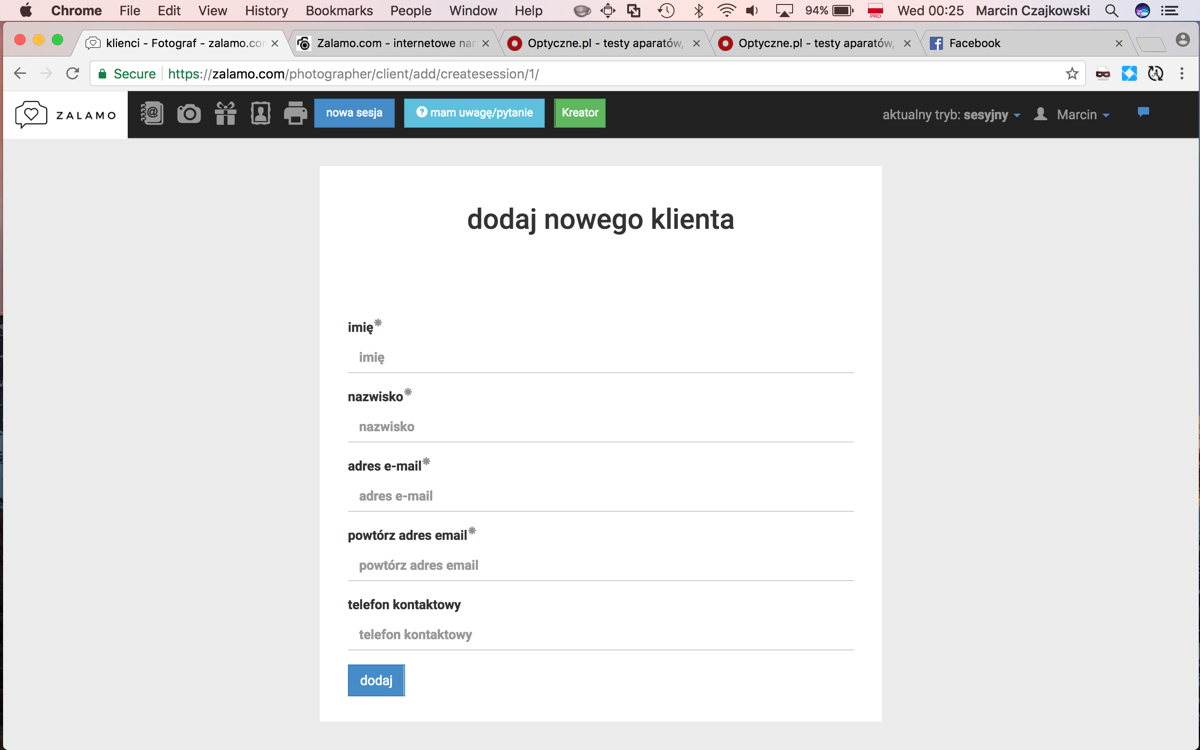Viewport: 1200px width, 750px height.
Task: Open the gift box icon
Action: [x=225, y=113]
